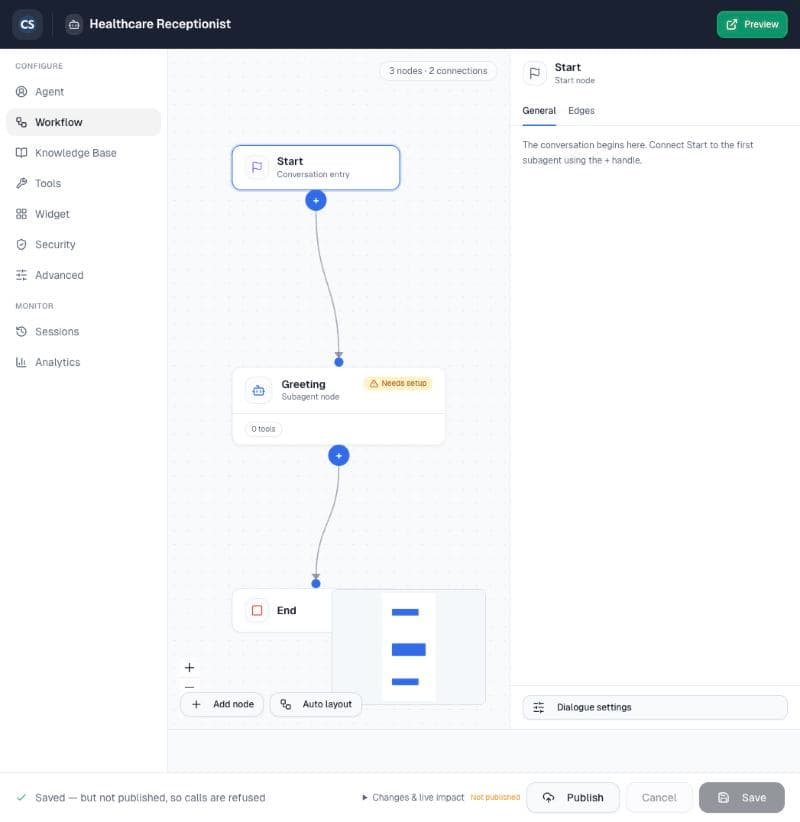Image resolution: width=800 pixels, height=822 pixels.
Task: Open Dialogue settings
Action: (655, 708)
